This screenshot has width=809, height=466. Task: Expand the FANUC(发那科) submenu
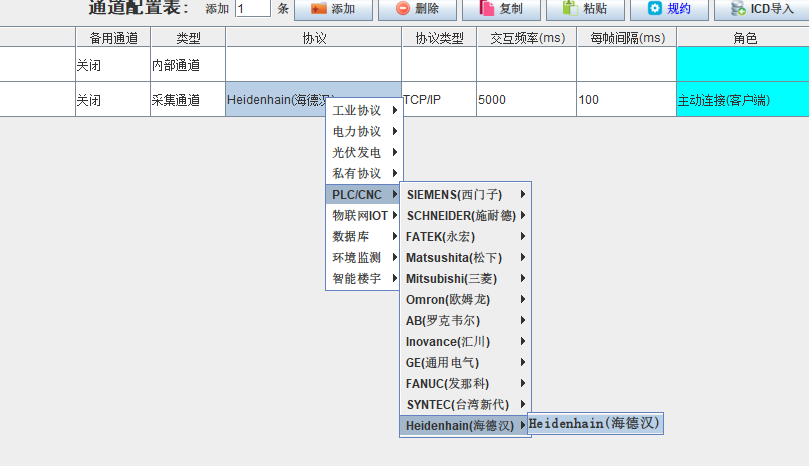tap(465, 383)
